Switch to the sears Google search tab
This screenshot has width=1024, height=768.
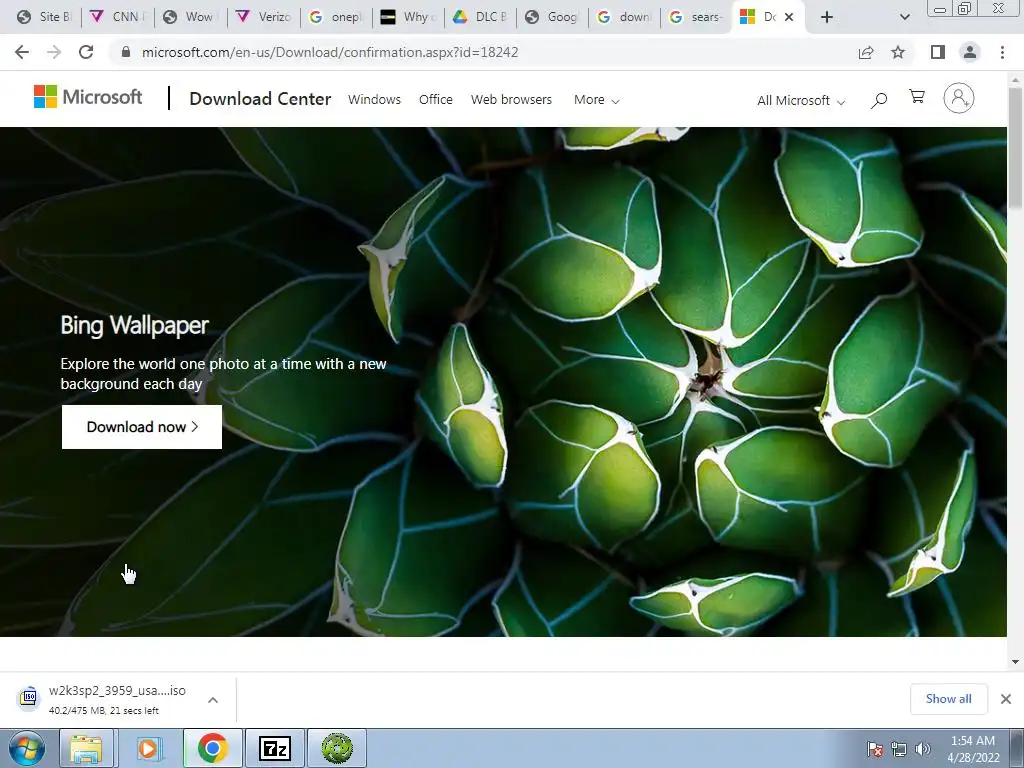(697, 17)
